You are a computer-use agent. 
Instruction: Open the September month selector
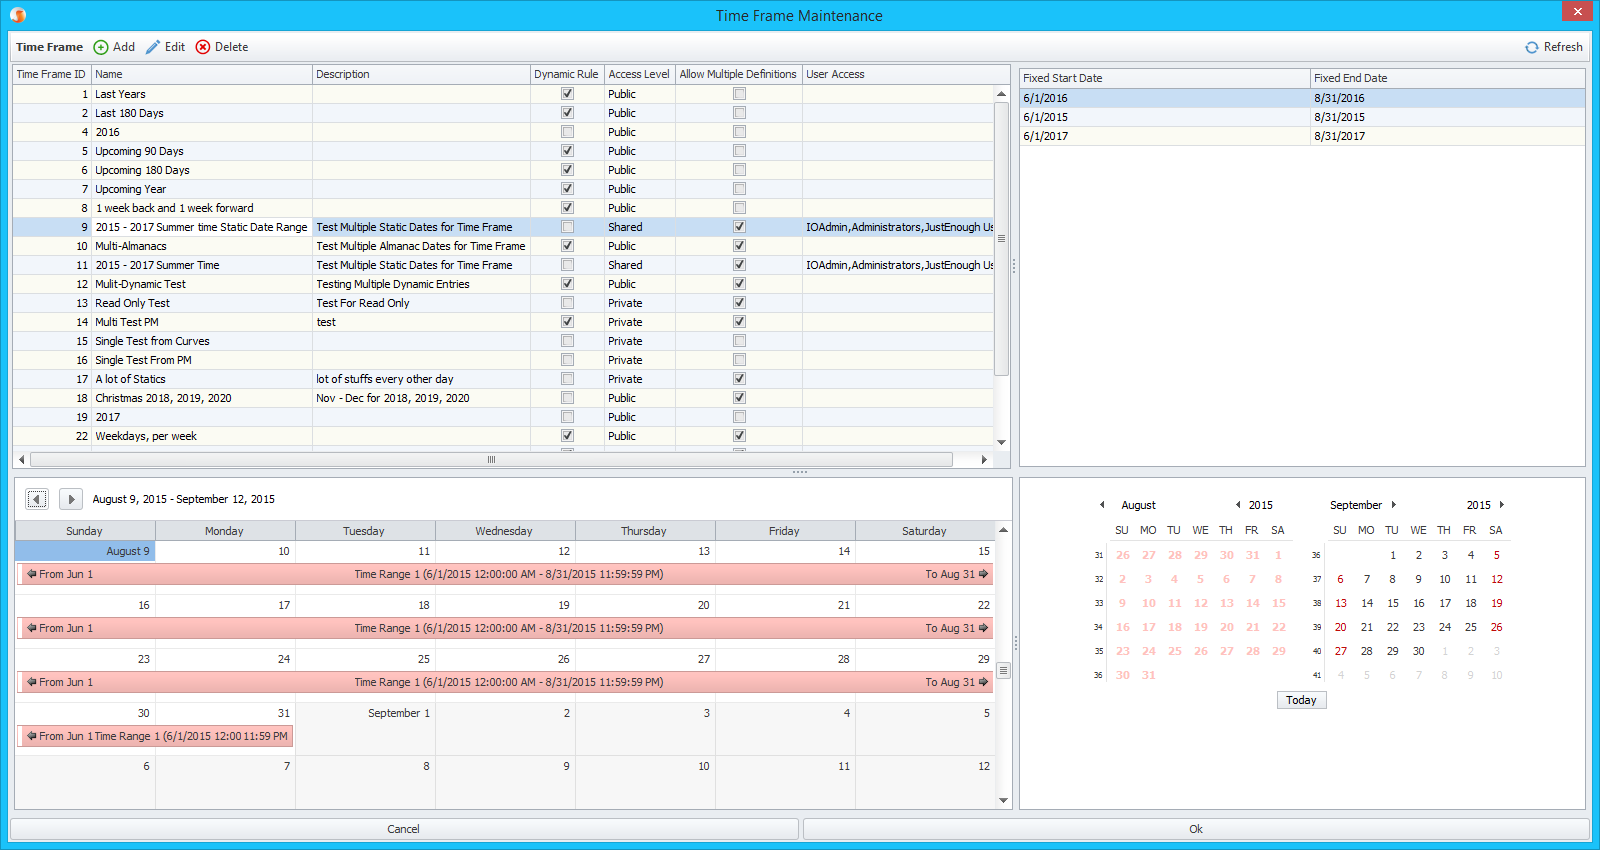pos(1356,505)
